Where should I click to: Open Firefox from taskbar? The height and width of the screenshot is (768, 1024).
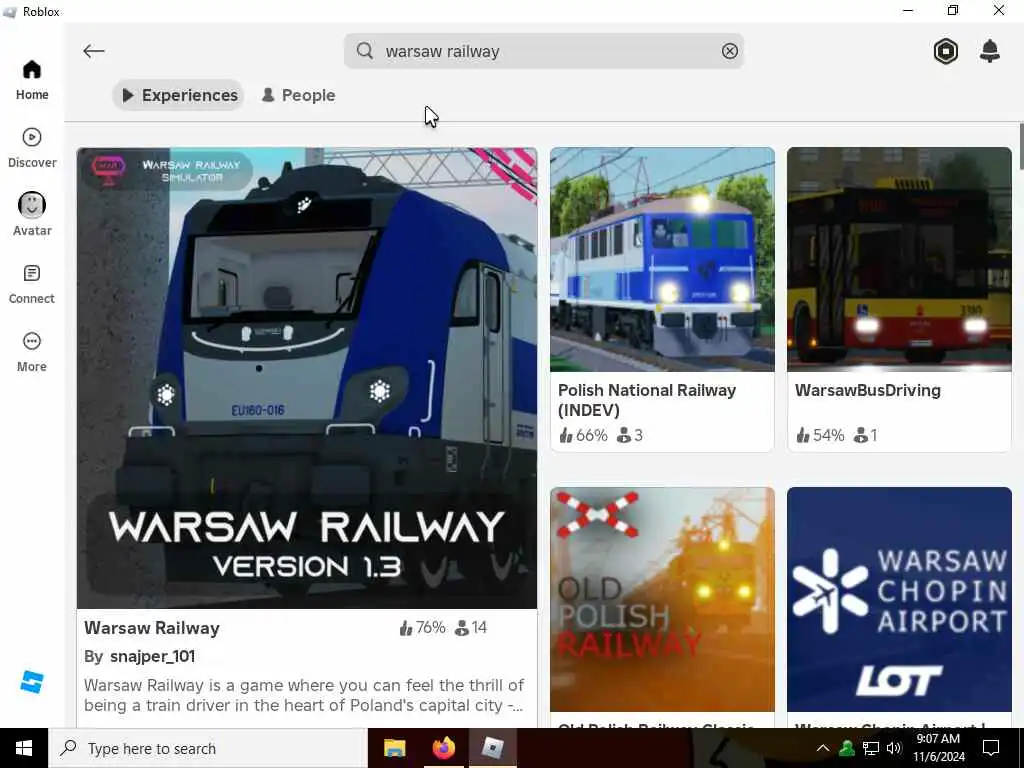click(443, 748)
